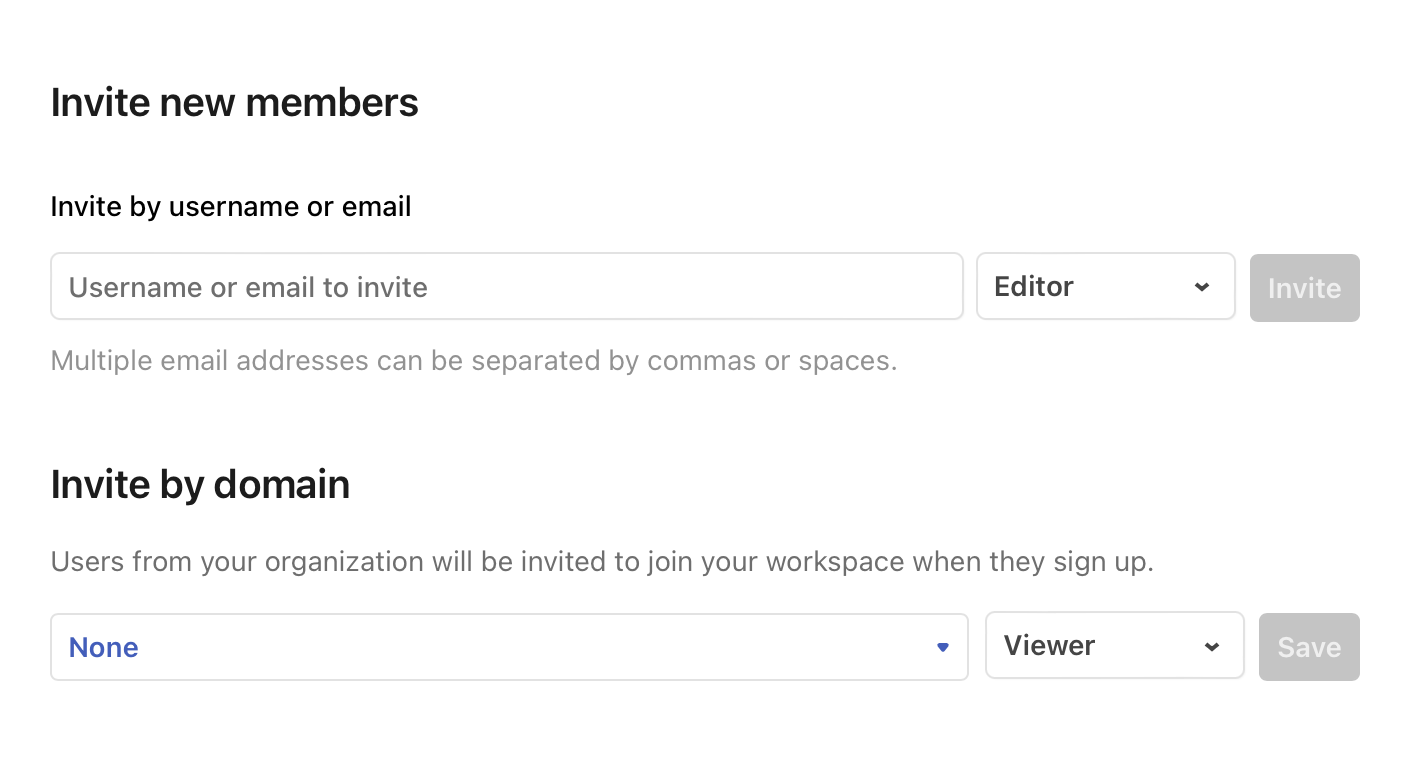Click the None domain value text
Image resolution: width=1418 pixels, height=770 pixels.
tap(103, 647)
